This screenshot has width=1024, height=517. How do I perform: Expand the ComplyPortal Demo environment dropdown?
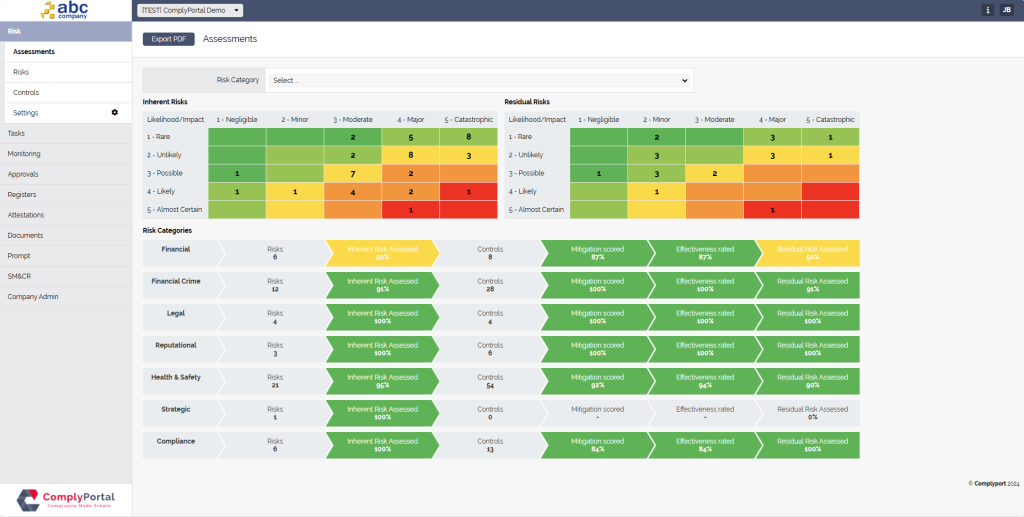[190, 10]
